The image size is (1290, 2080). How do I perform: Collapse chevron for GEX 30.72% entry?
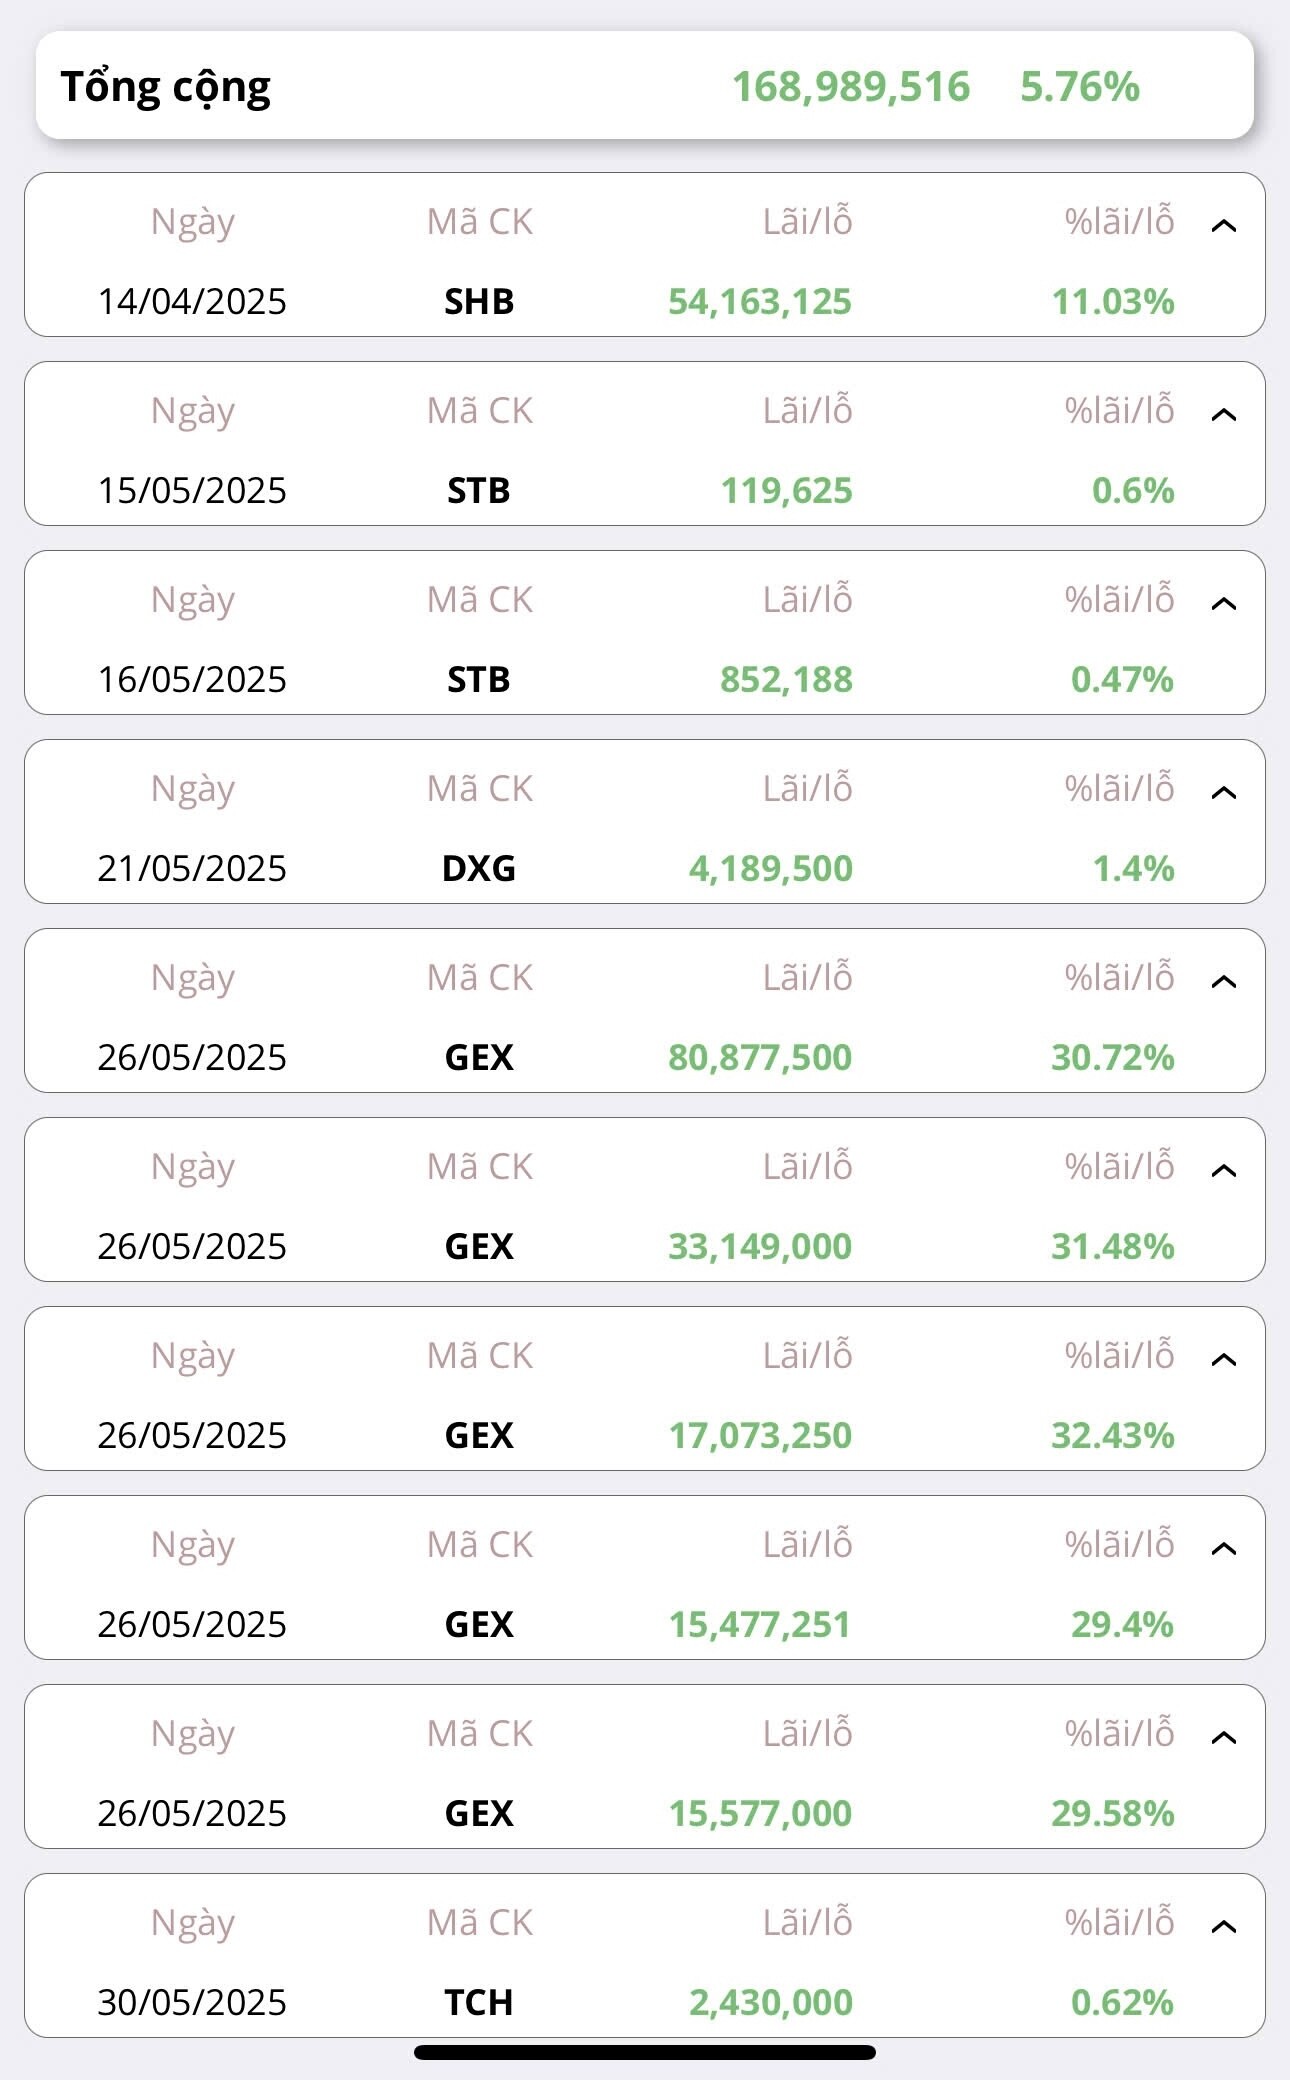(1223, 982)
